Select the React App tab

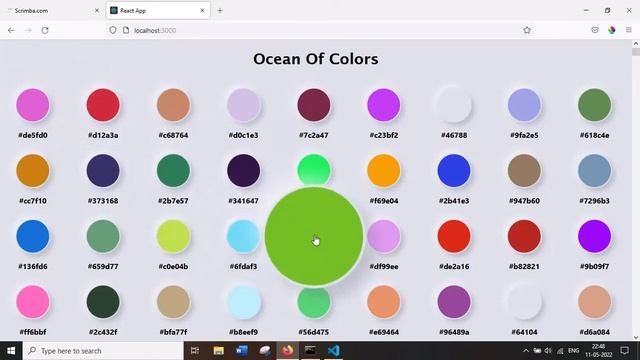[158, 11]
